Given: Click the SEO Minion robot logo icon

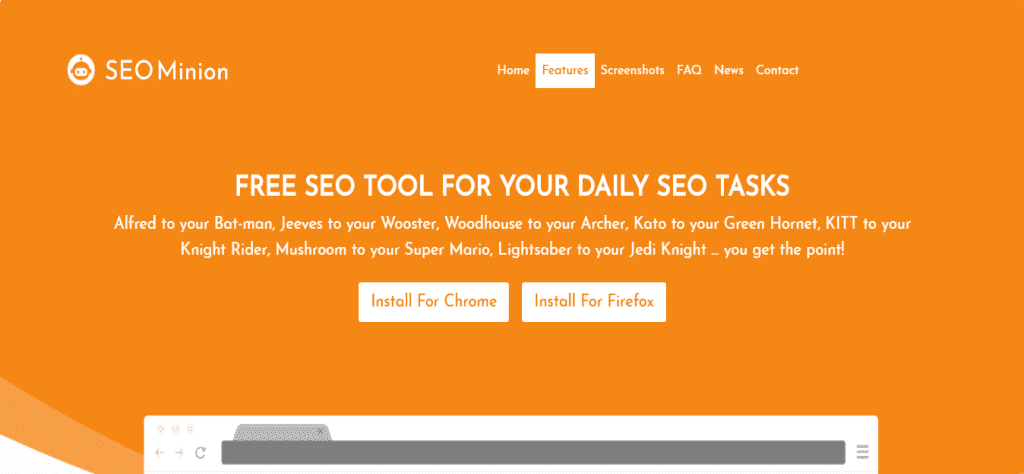Looking at the screenshot, I should coord(82,70).
